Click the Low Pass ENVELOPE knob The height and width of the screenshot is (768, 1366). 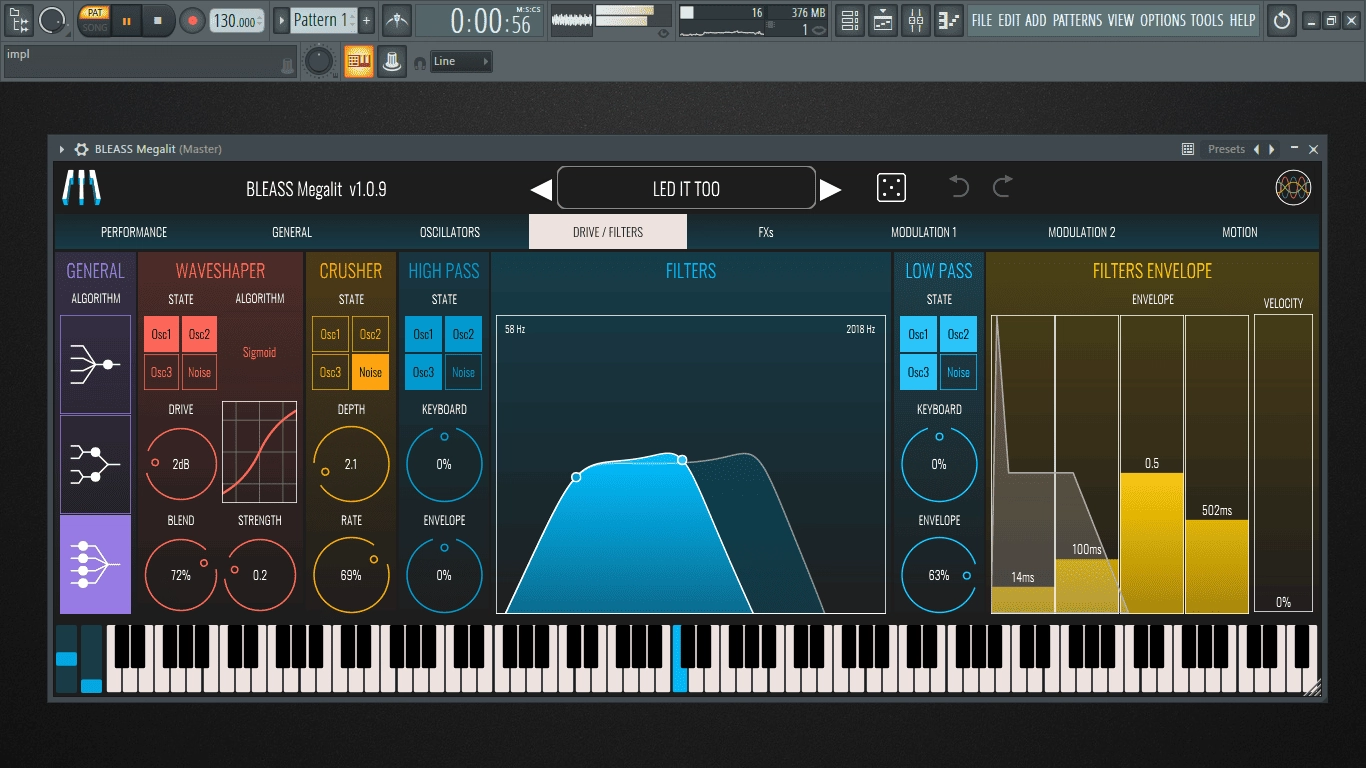coord(939,575)
